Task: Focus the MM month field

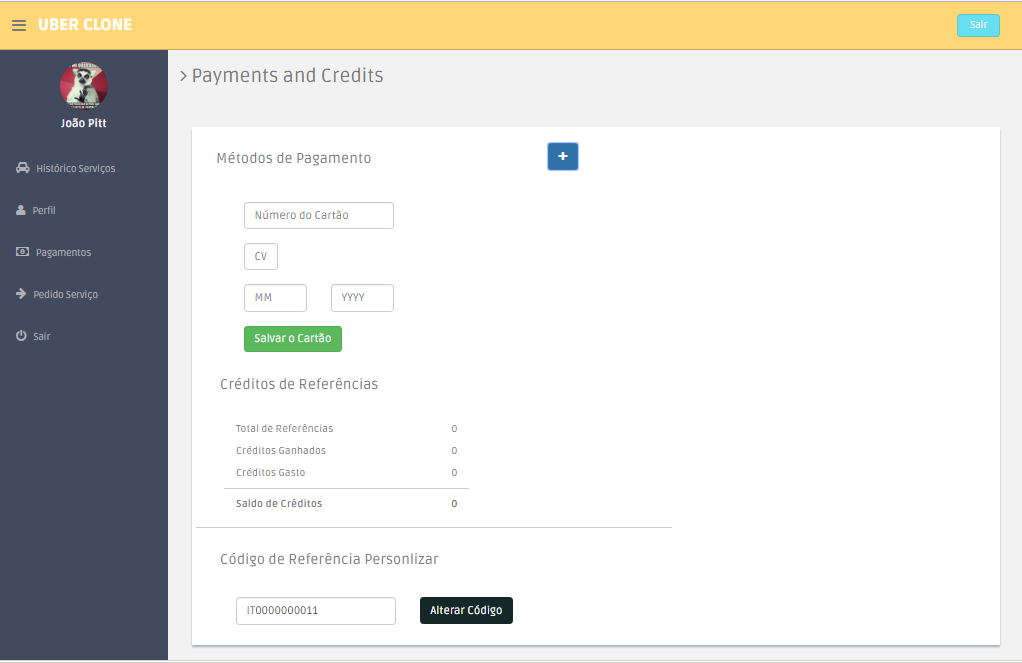Action: click(x=275, y=297)
